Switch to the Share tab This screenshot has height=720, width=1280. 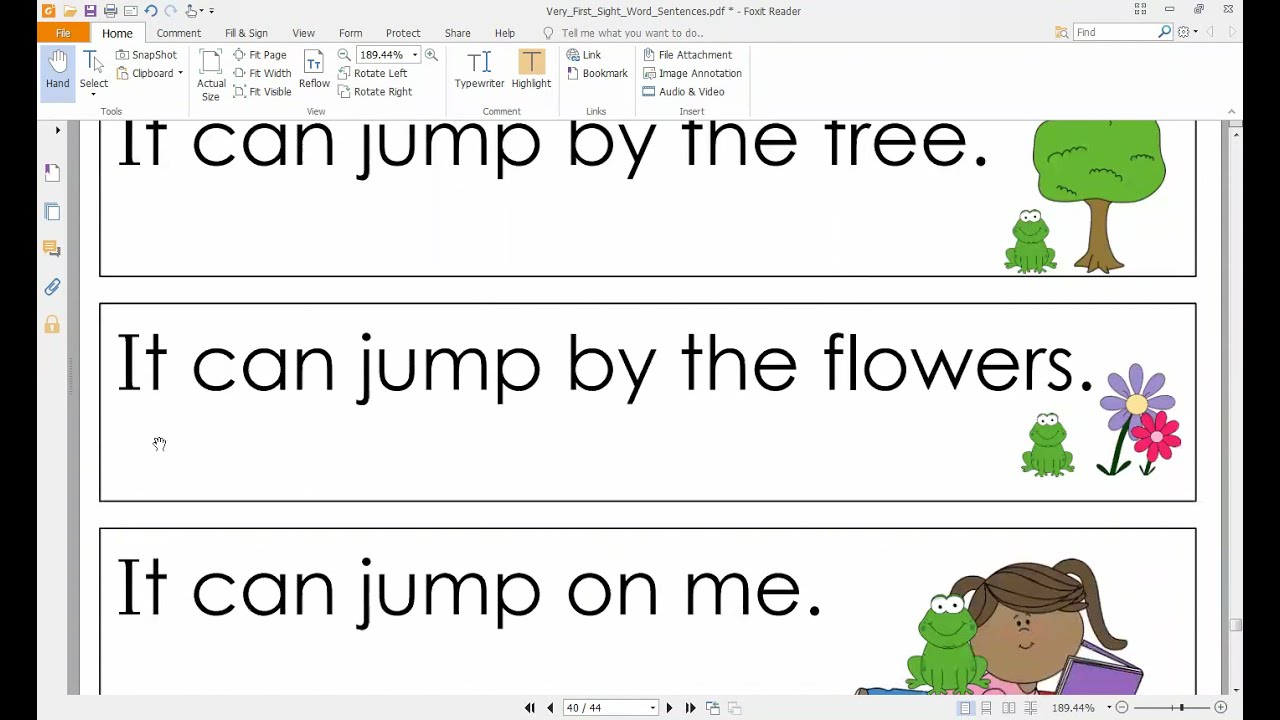[x=457, y=33]
